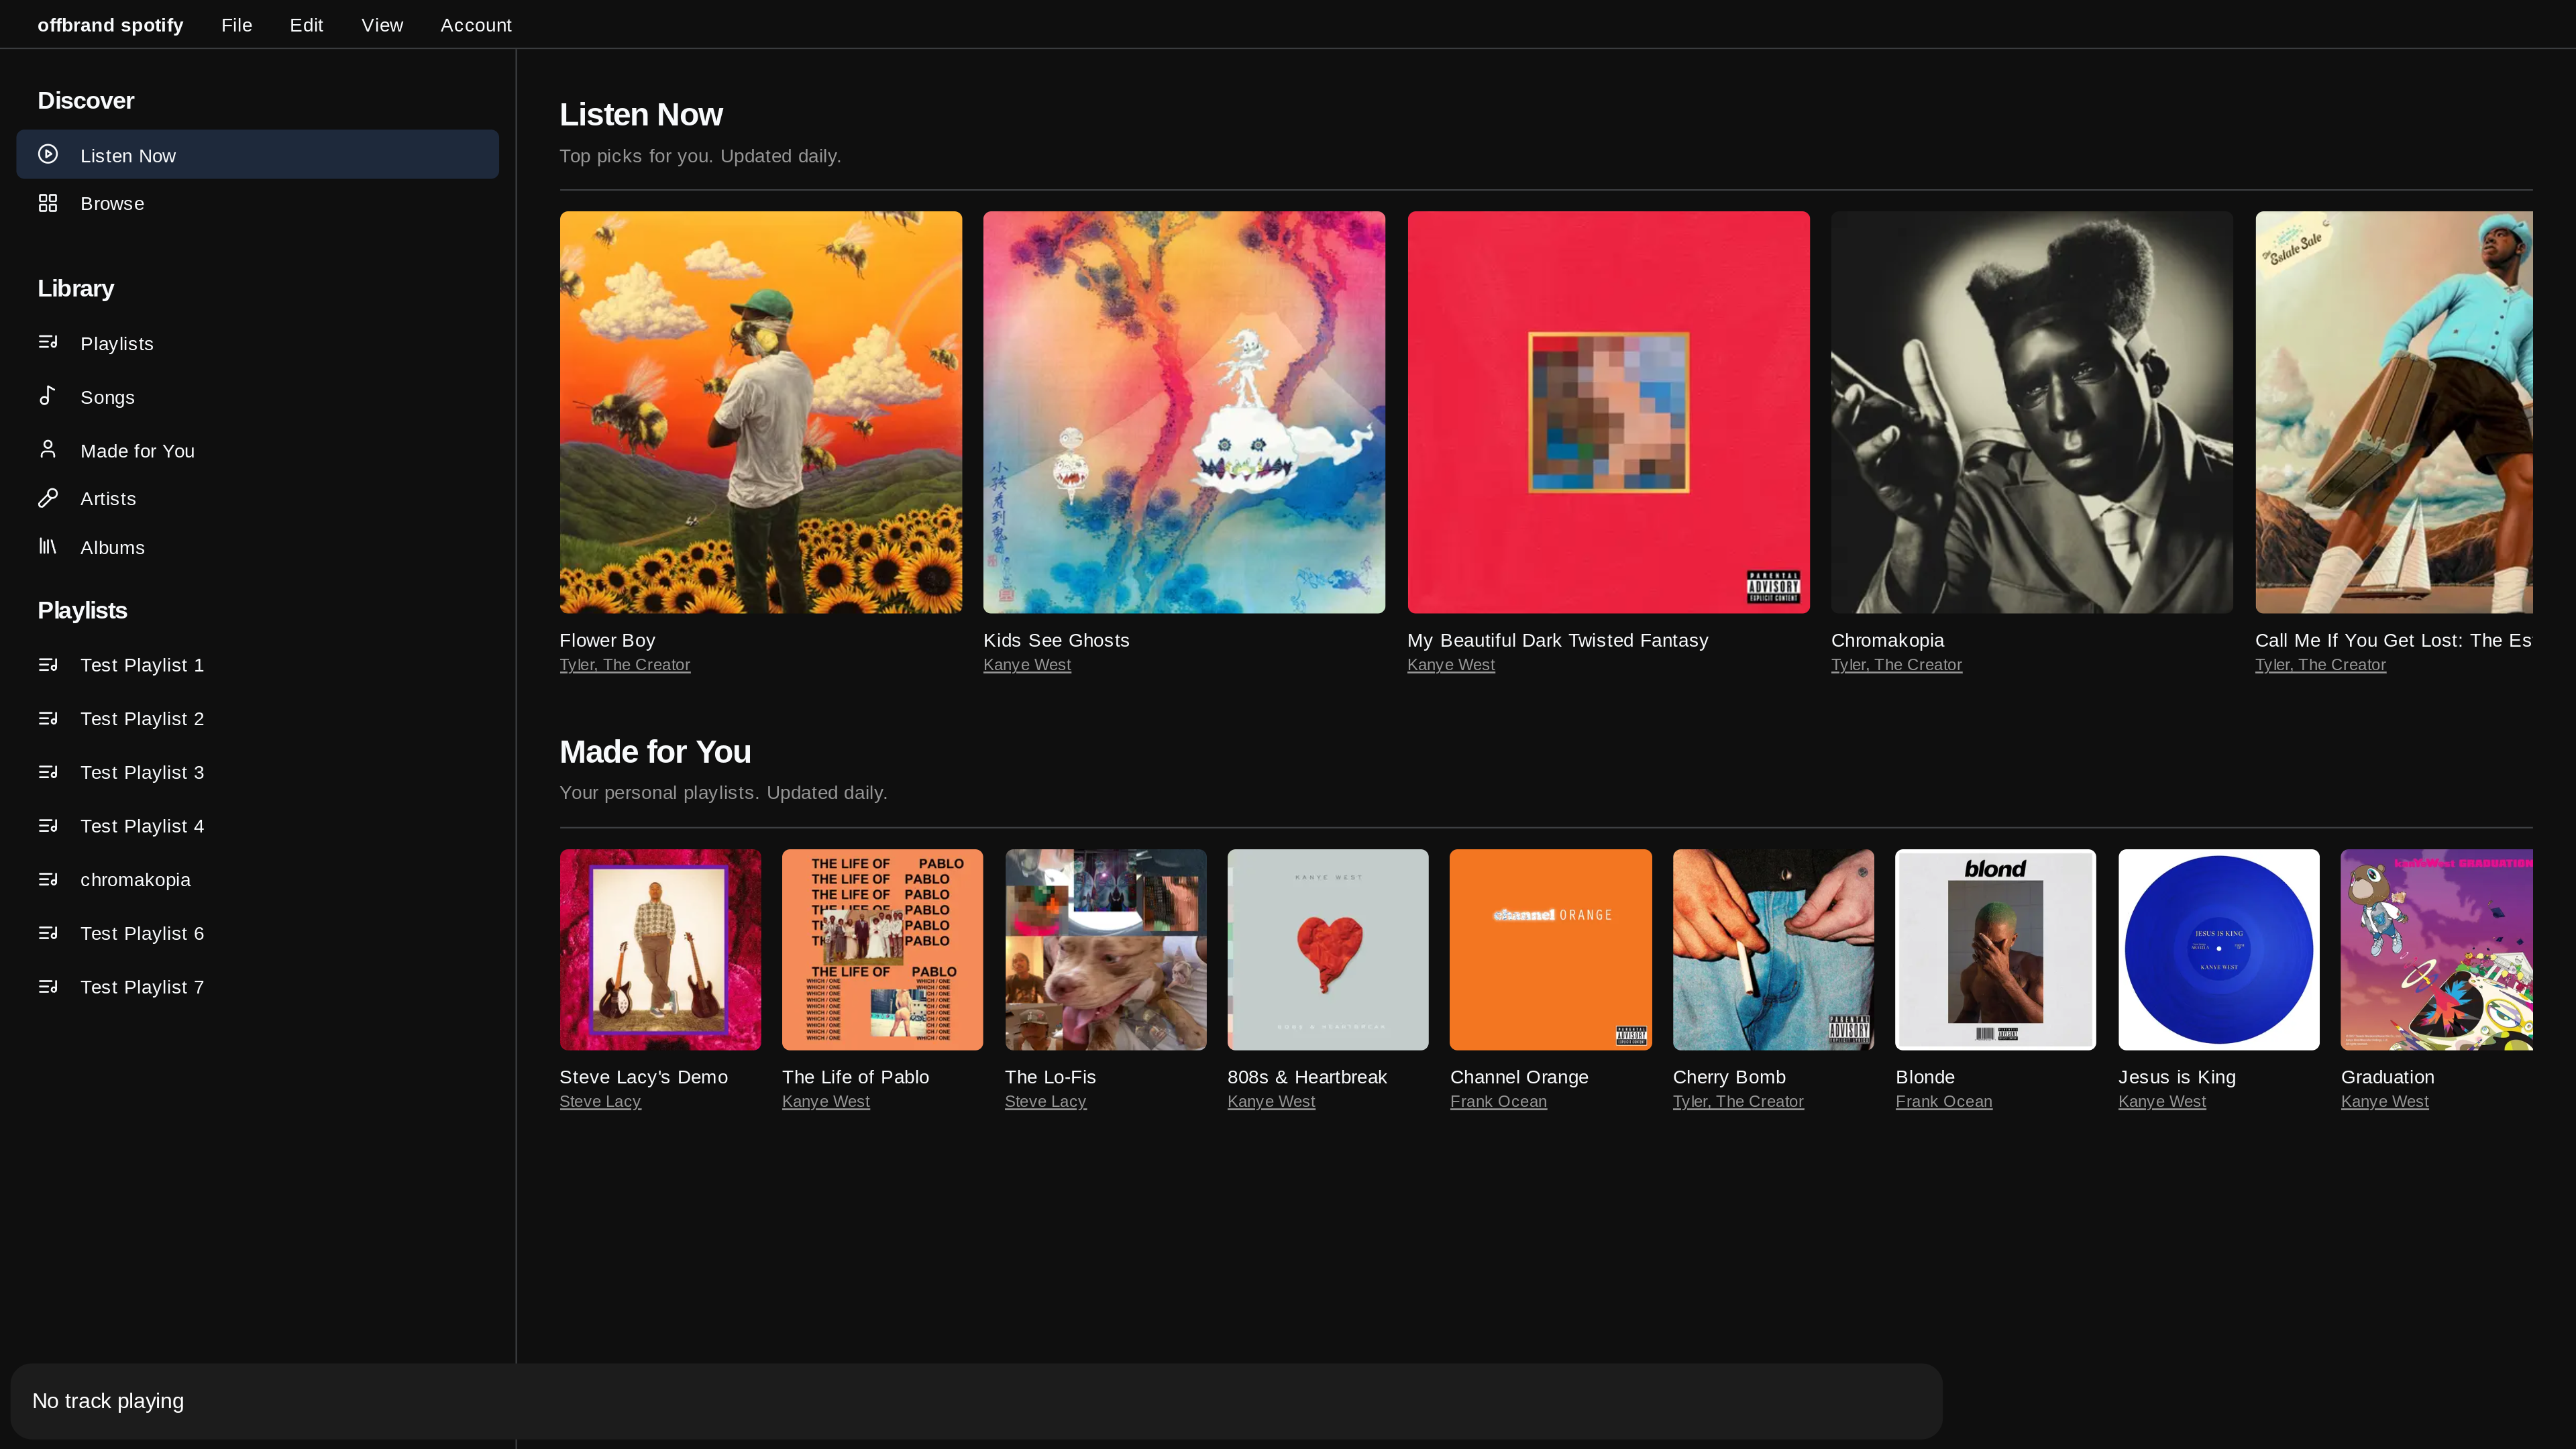Follow the Frank Ocean link under Blonde
Viewport: 2576px width, 1449px height.
click(x=1943, y=1102)
